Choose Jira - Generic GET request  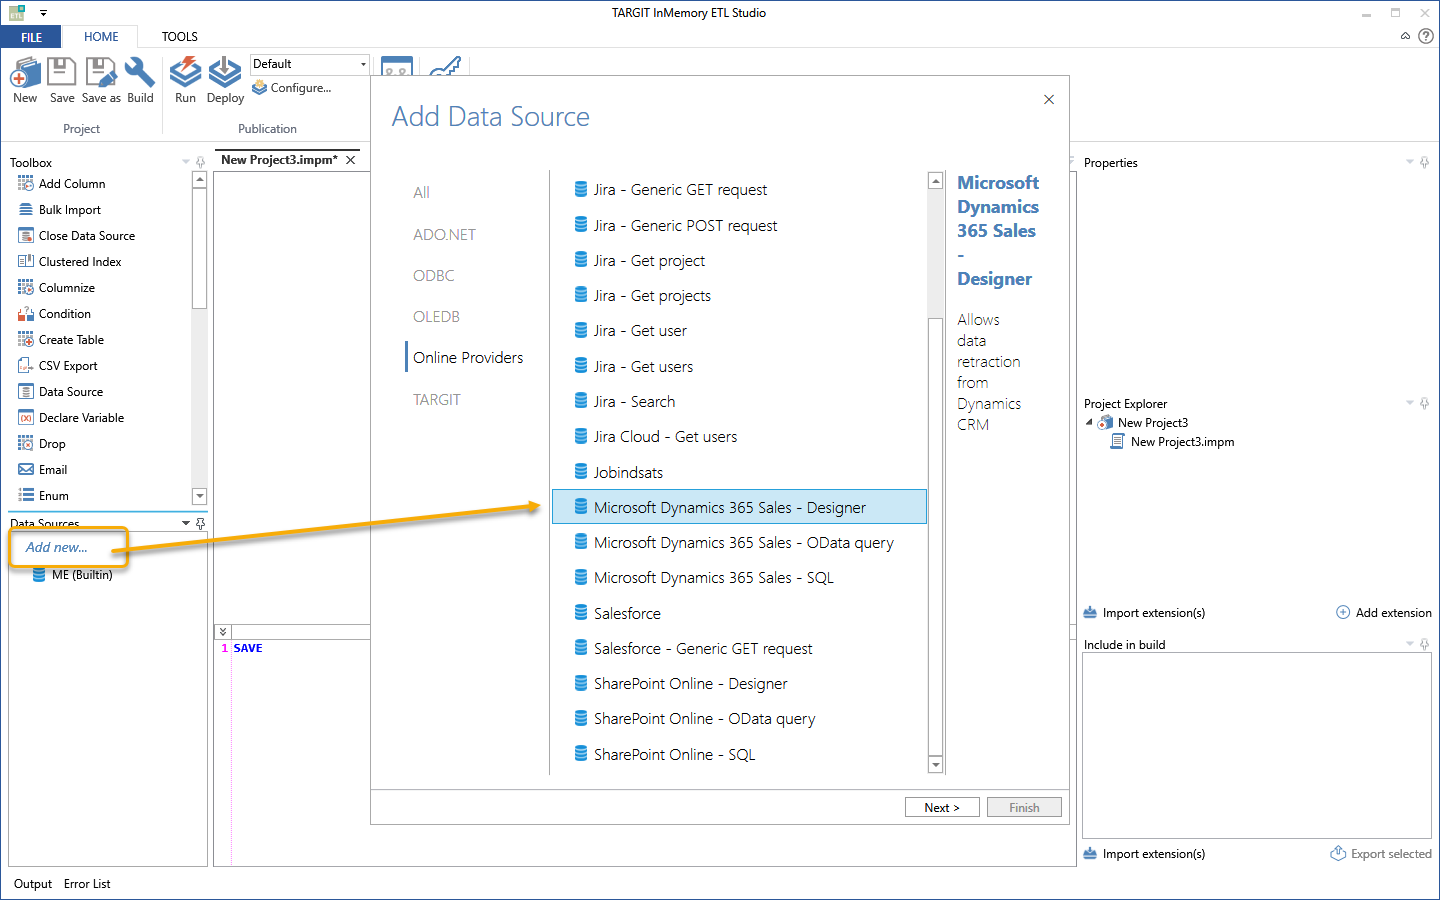point(739,190)
